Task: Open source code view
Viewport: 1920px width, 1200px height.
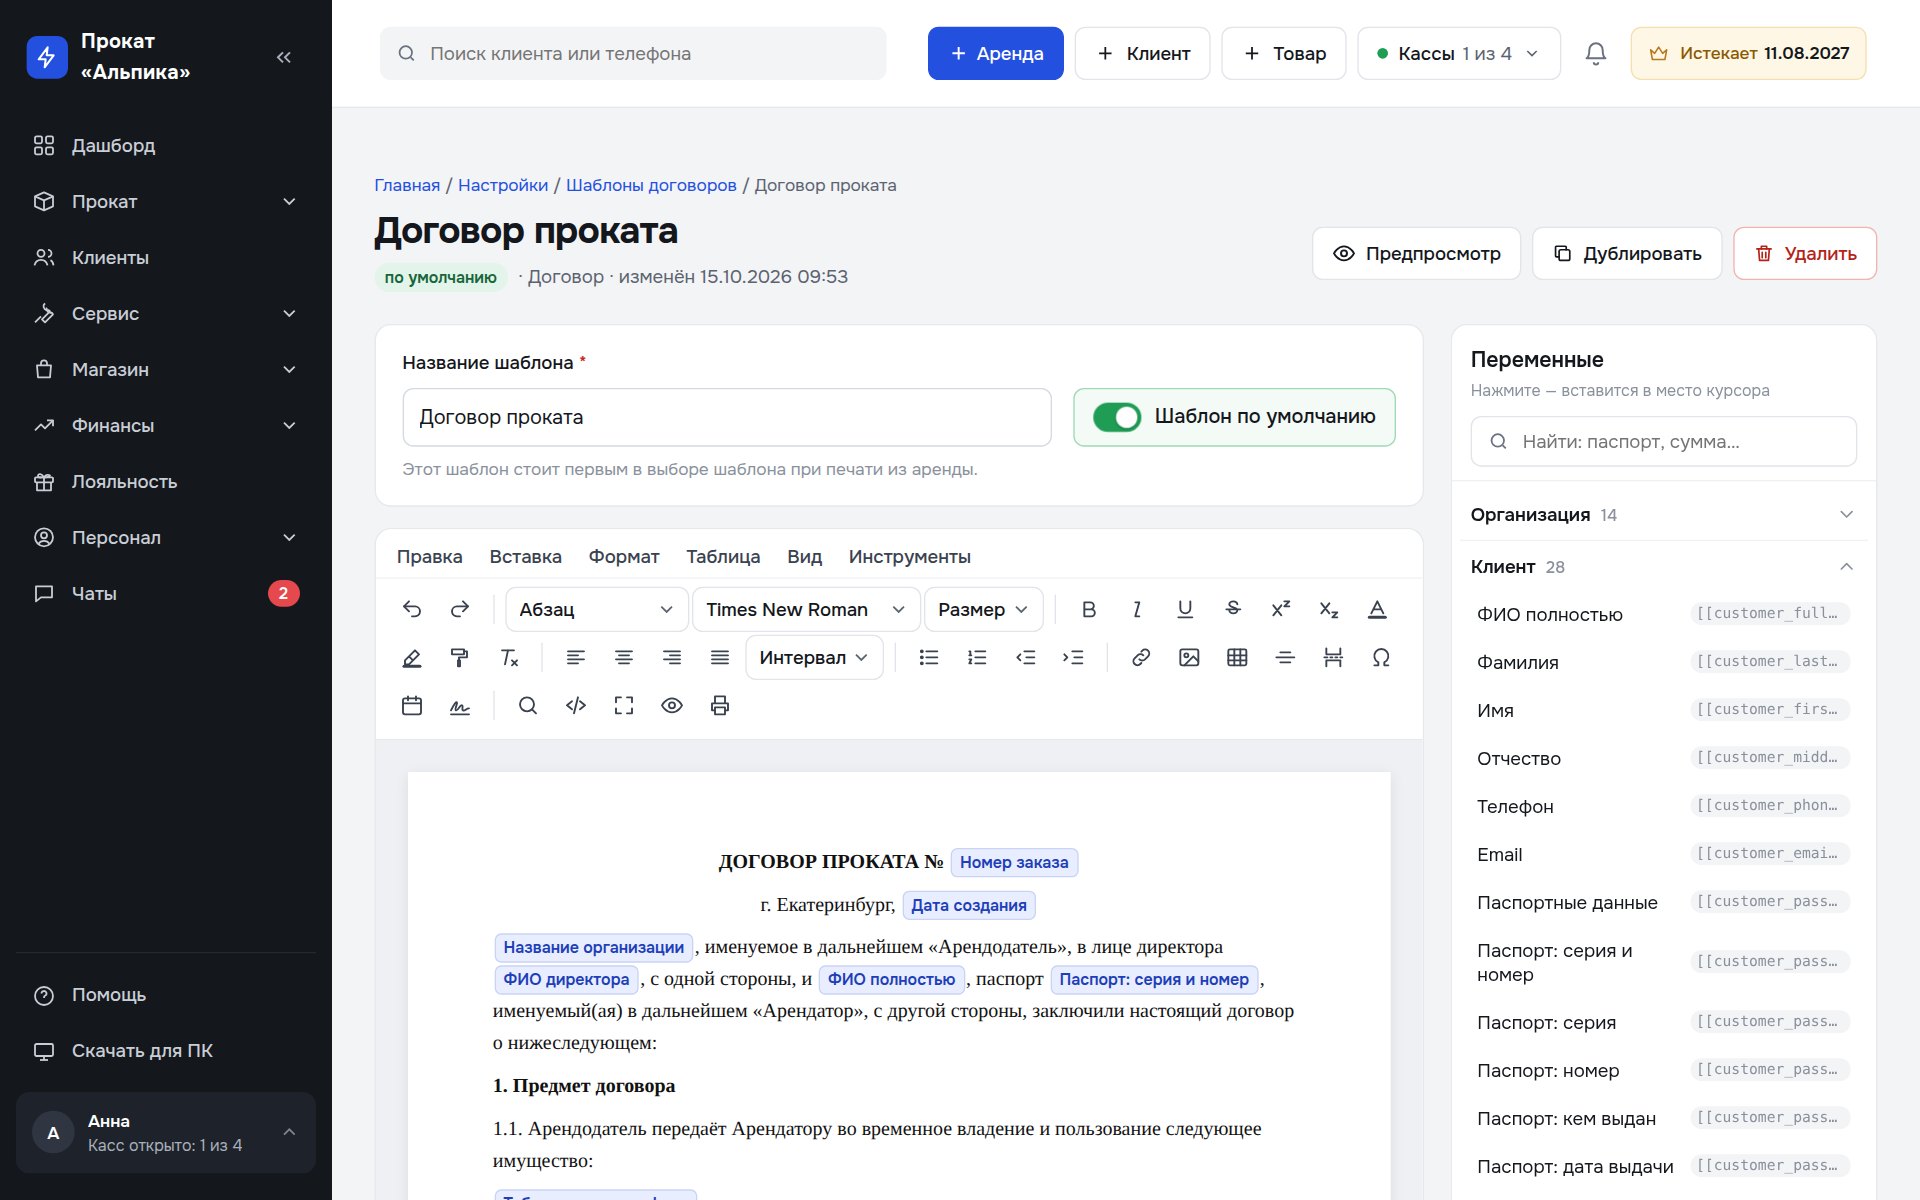Action: coord(576,705)
